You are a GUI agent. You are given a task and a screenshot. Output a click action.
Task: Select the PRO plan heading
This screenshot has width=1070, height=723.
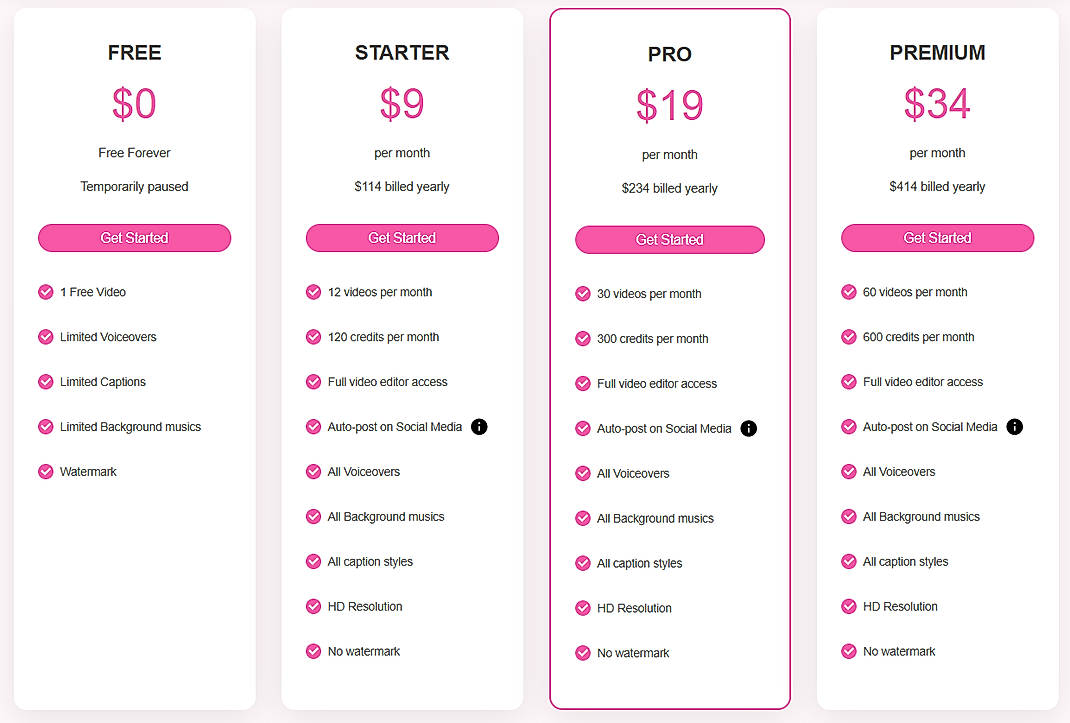point(670,55)
